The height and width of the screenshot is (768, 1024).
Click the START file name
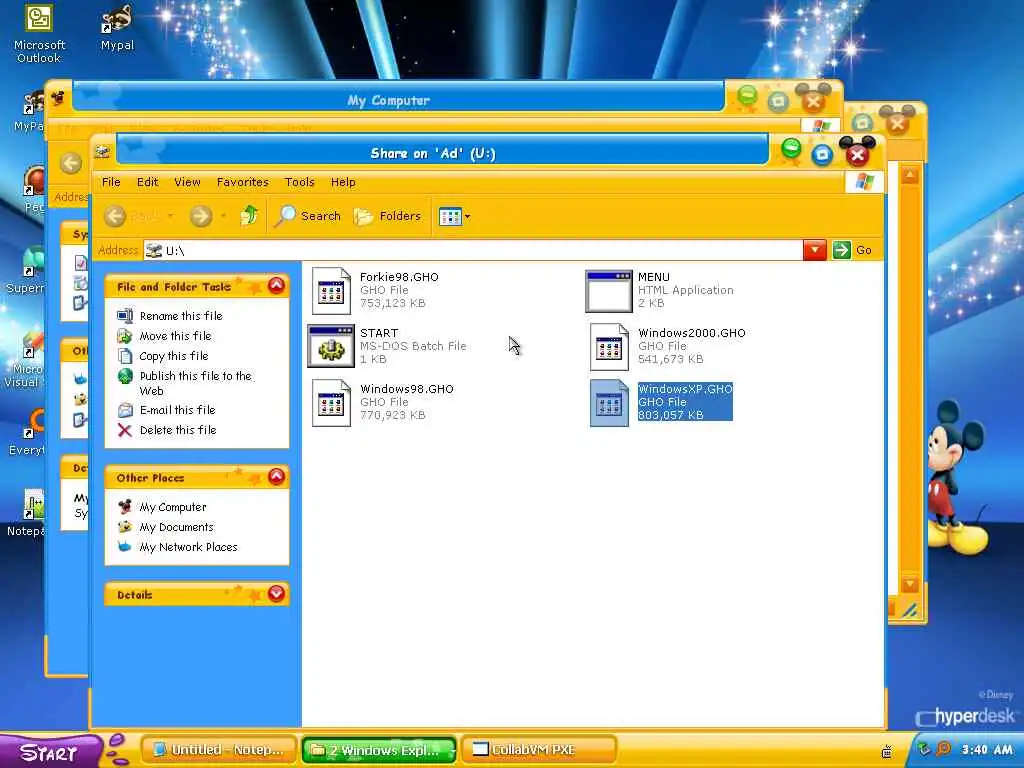(379, 333)
